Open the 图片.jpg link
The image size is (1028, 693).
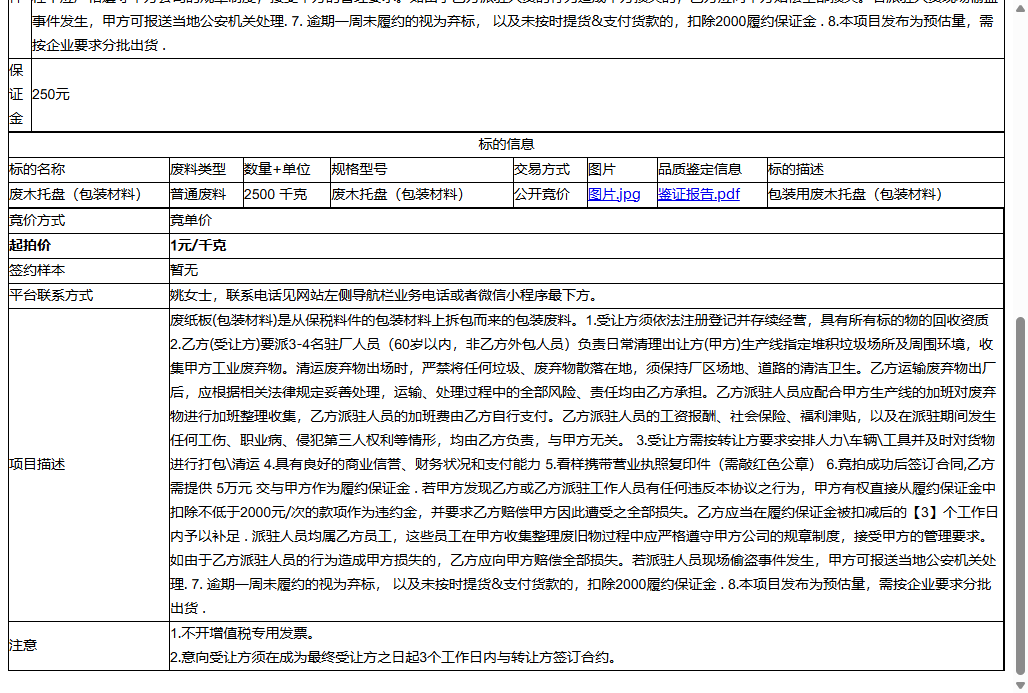tap(614, 194)
